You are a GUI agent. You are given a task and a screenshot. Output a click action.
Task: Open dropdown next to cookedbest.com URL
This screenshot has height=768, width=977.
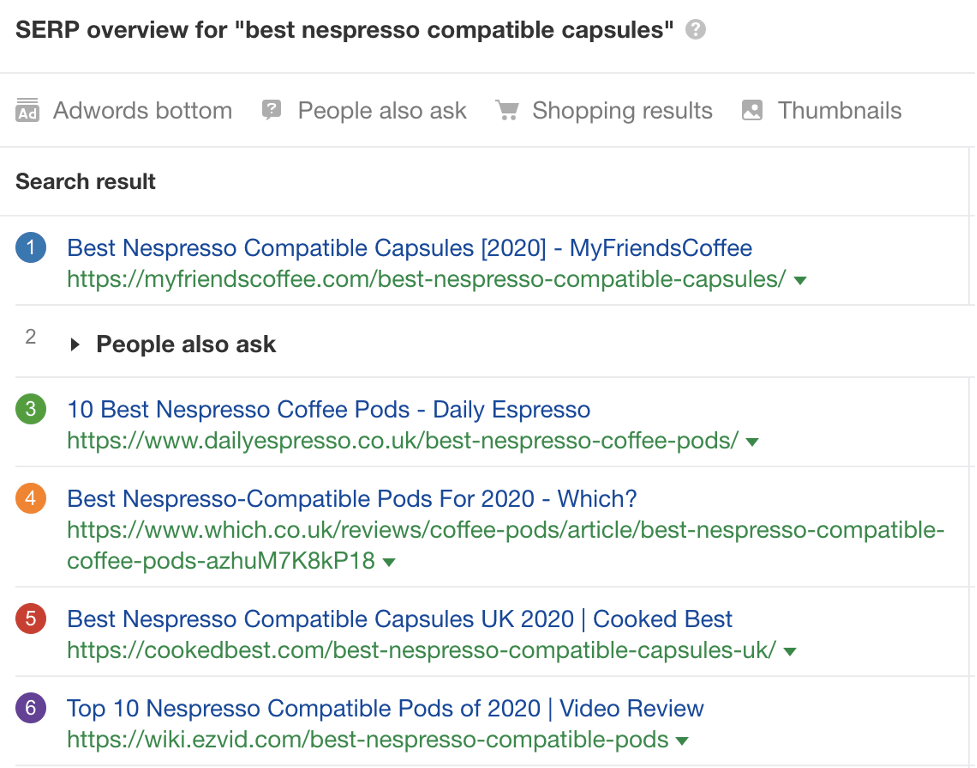789,652
